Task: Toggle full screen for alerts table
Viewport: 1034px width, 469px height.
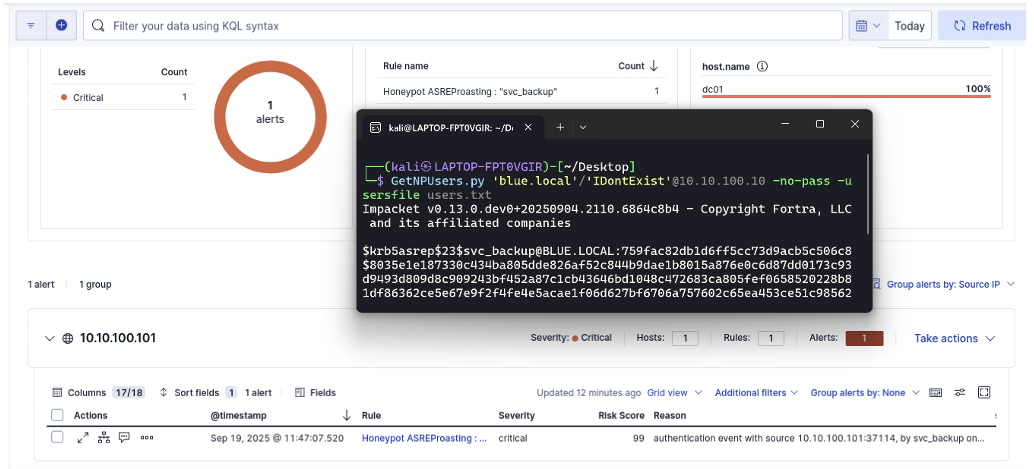Action: click(983, 393)
